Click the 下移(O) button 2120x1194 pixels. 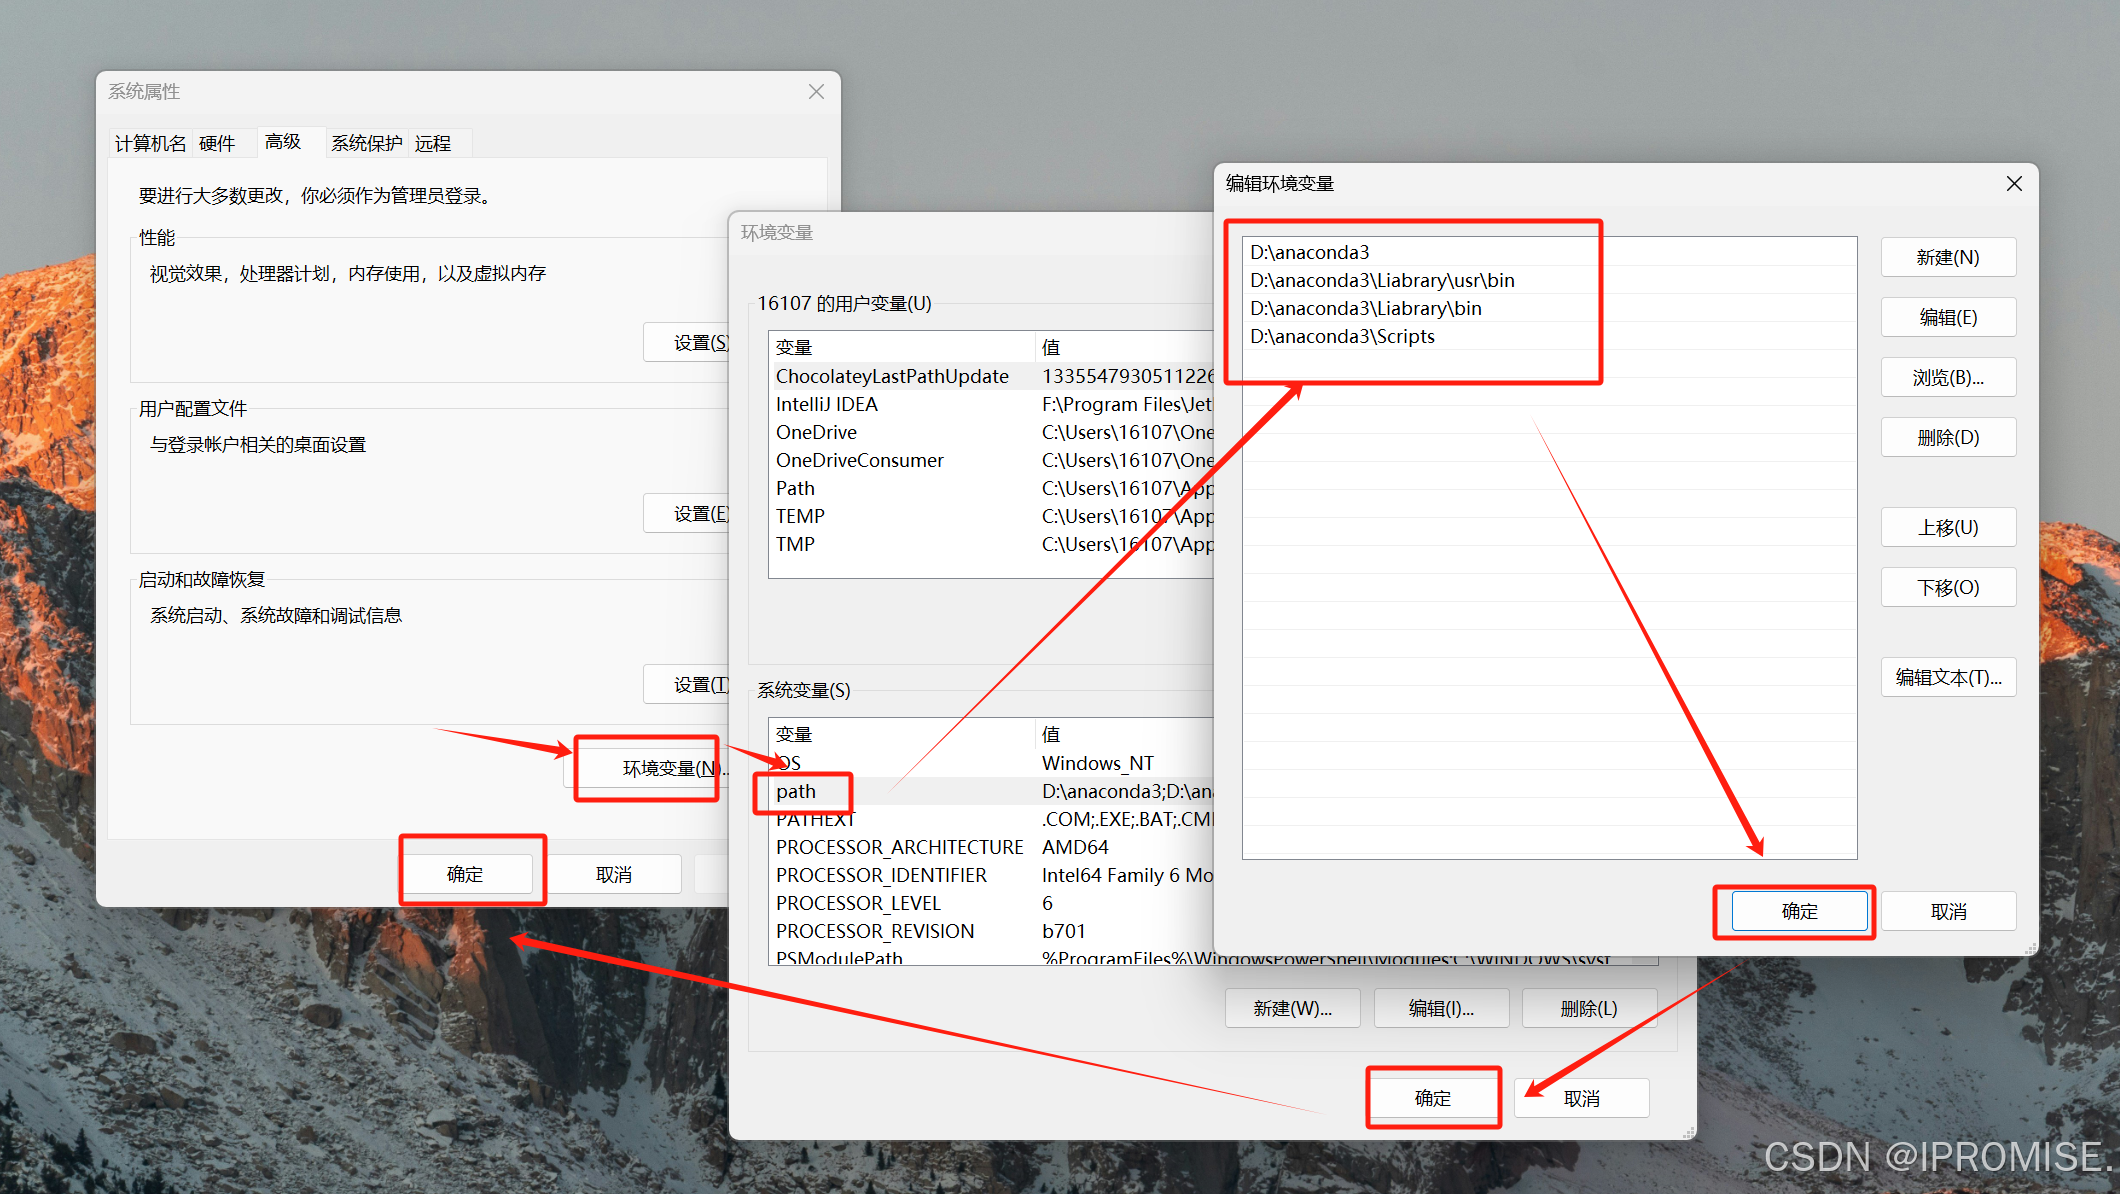(1947, 588)
